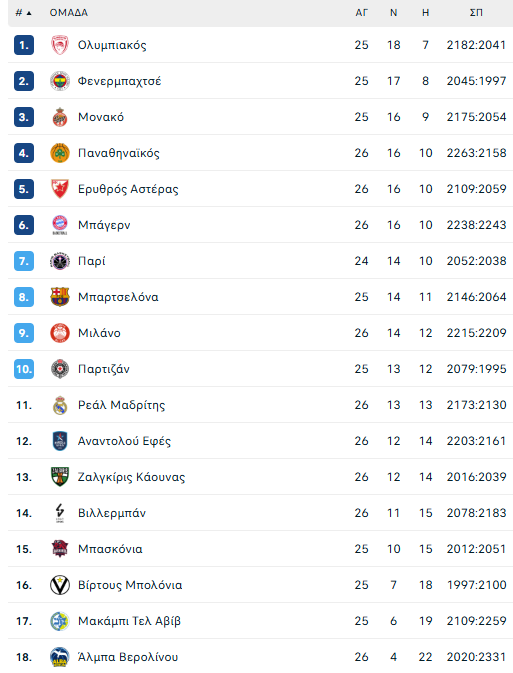The width and height of the screenshot is (513, 673).
Task: Click the blue position badge 1.
Action: [x=24, y=45]
